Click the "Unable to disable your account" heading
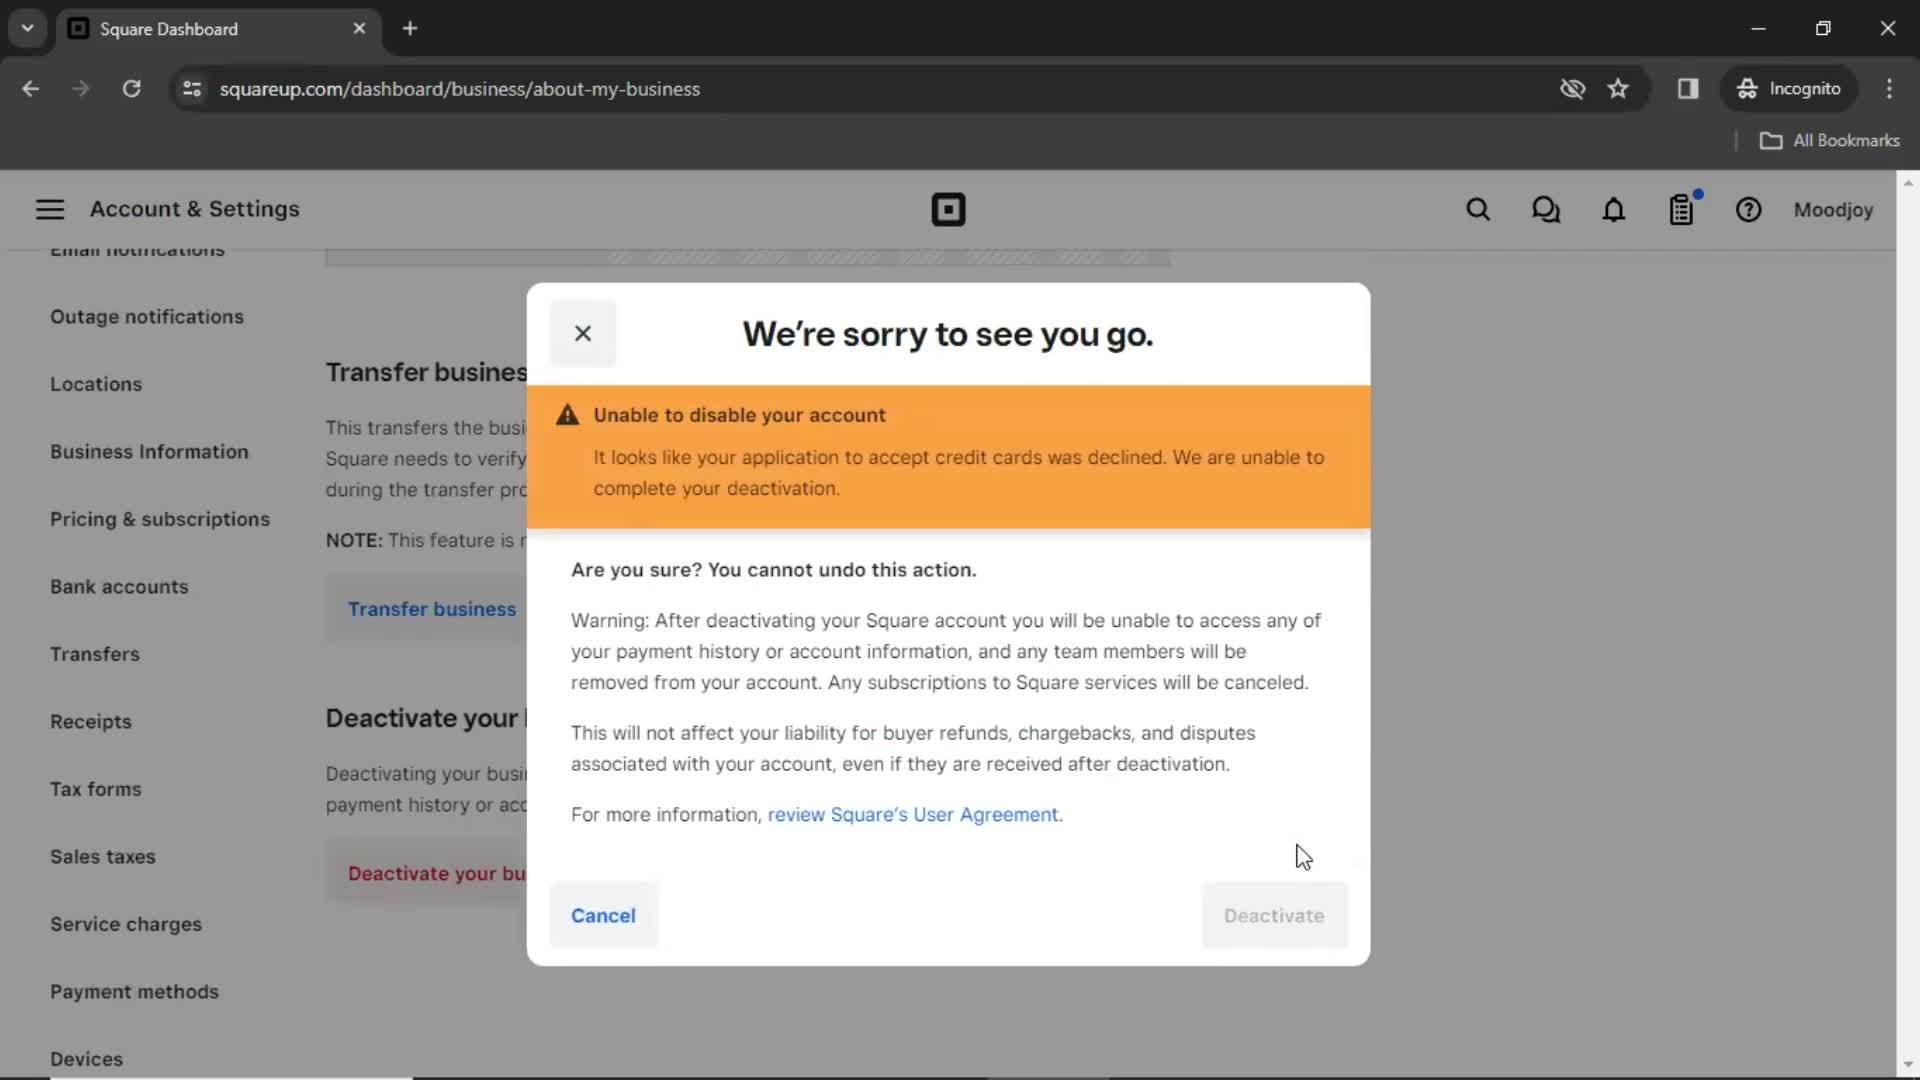The height and width of the screenshot is (1080, 1920). [739, 415]
